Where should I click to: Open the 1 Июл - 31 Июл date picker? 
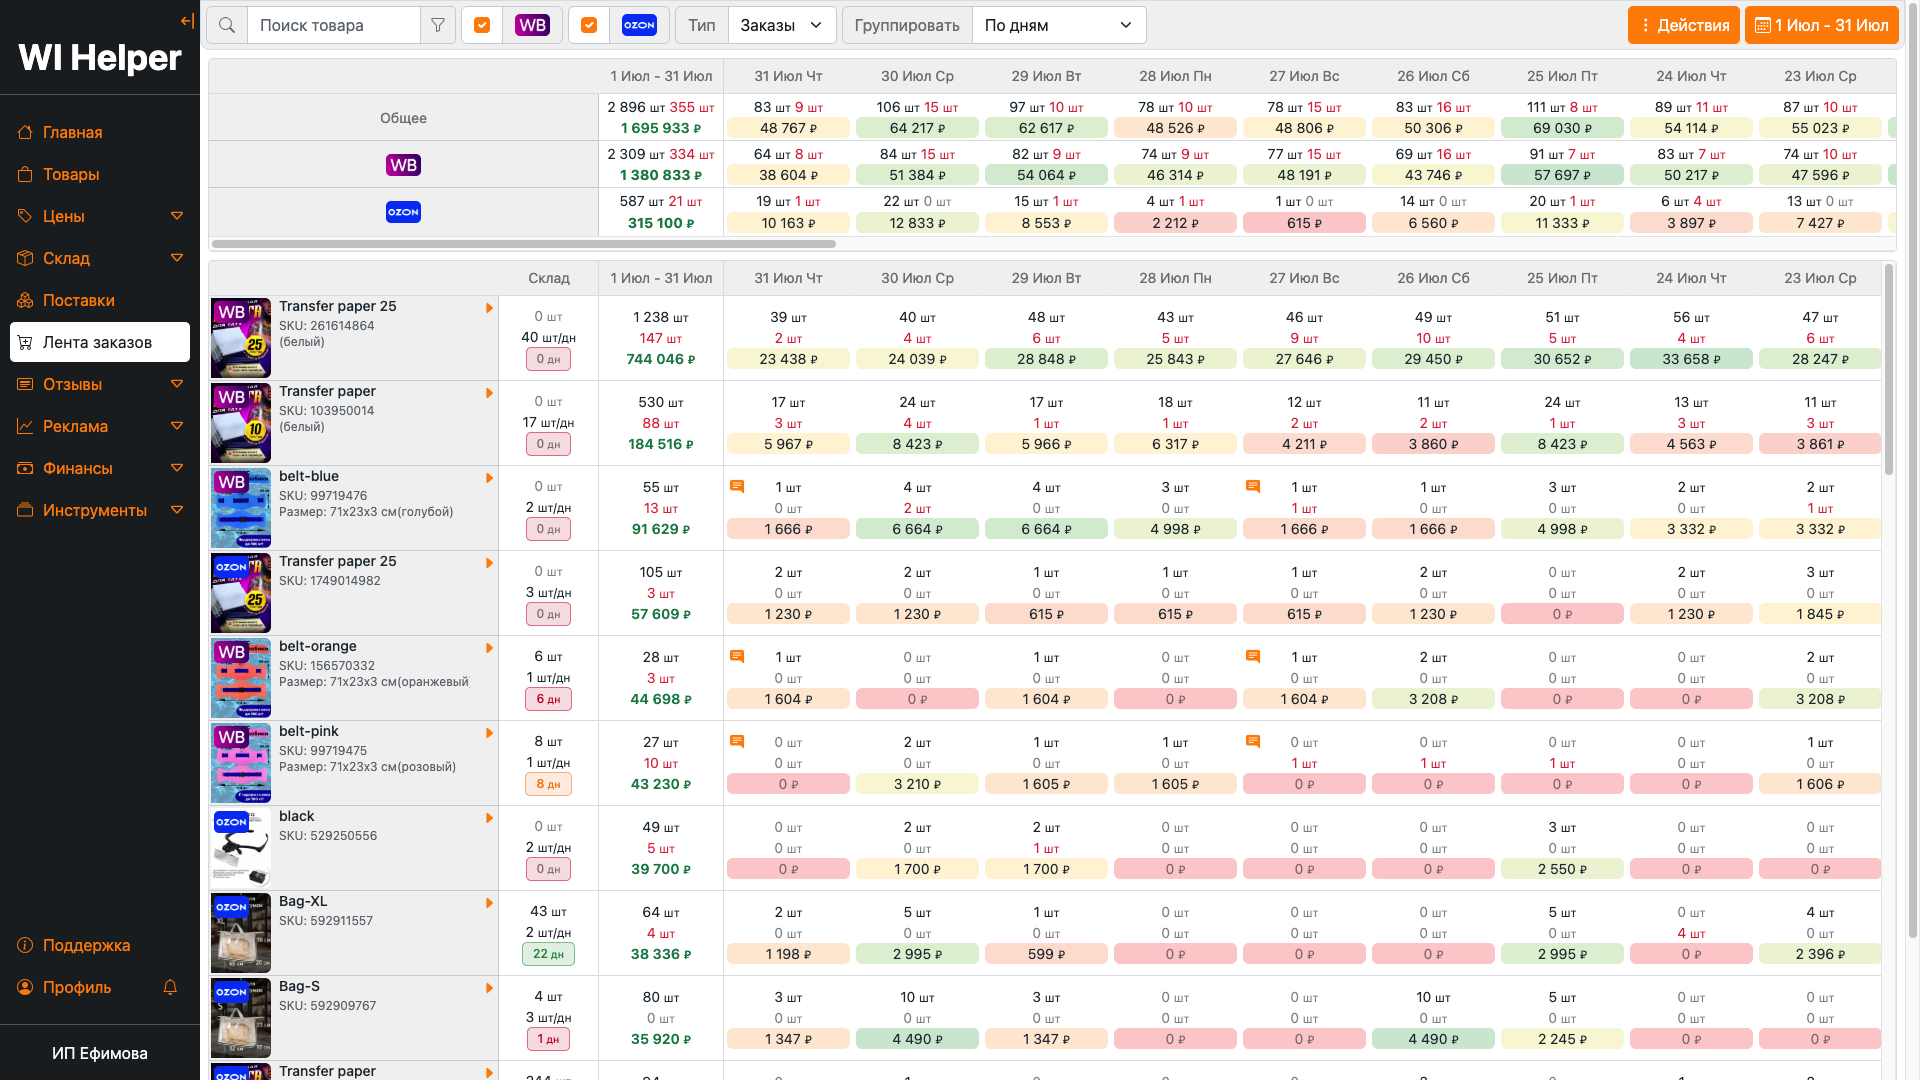pos(1821,25)
